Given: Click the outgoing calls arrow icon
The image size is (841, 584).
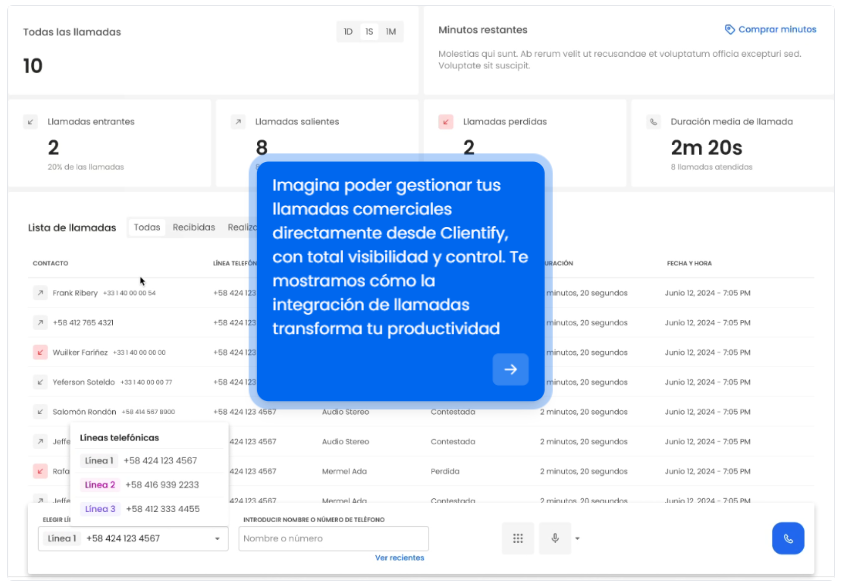Looking at the screenshot, I should [238, 122].
